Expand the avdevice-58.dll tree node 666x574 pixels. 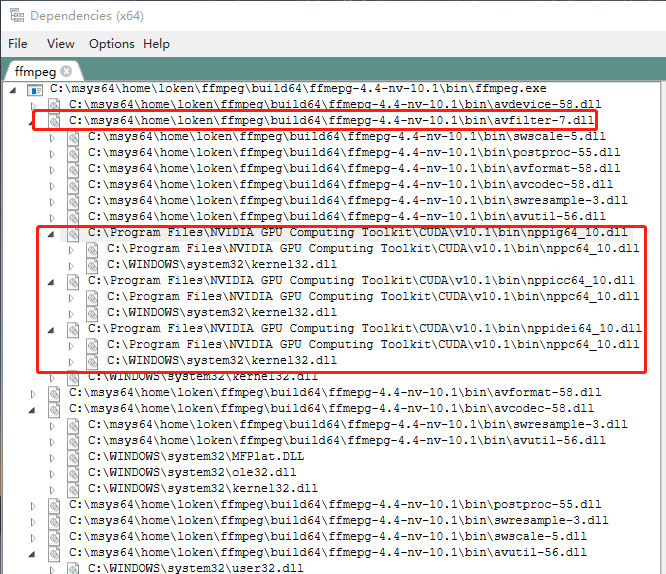(x=35, y=105)
